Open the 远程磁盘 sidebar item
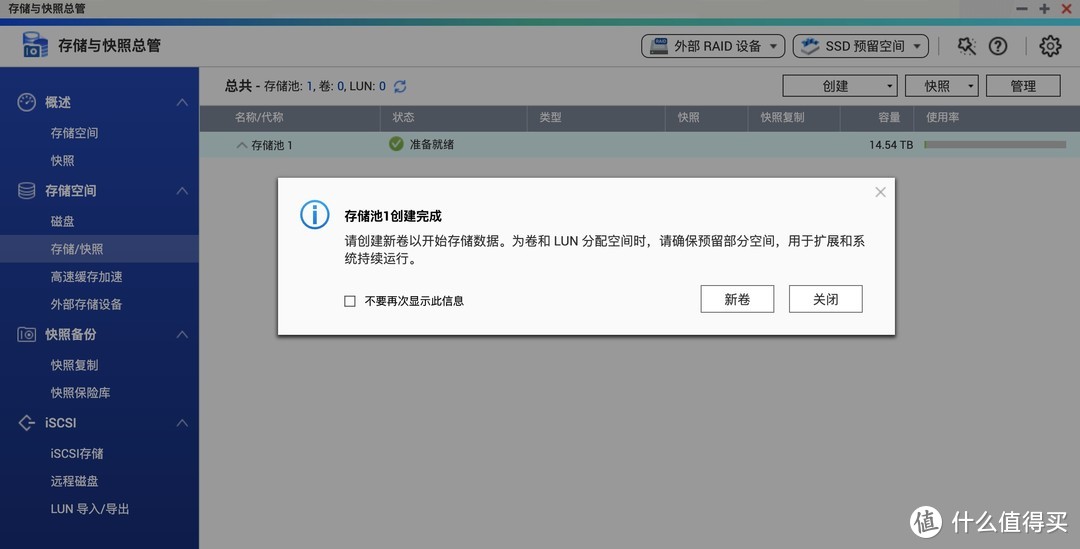Screen dimensions: 1080x549 74,481
